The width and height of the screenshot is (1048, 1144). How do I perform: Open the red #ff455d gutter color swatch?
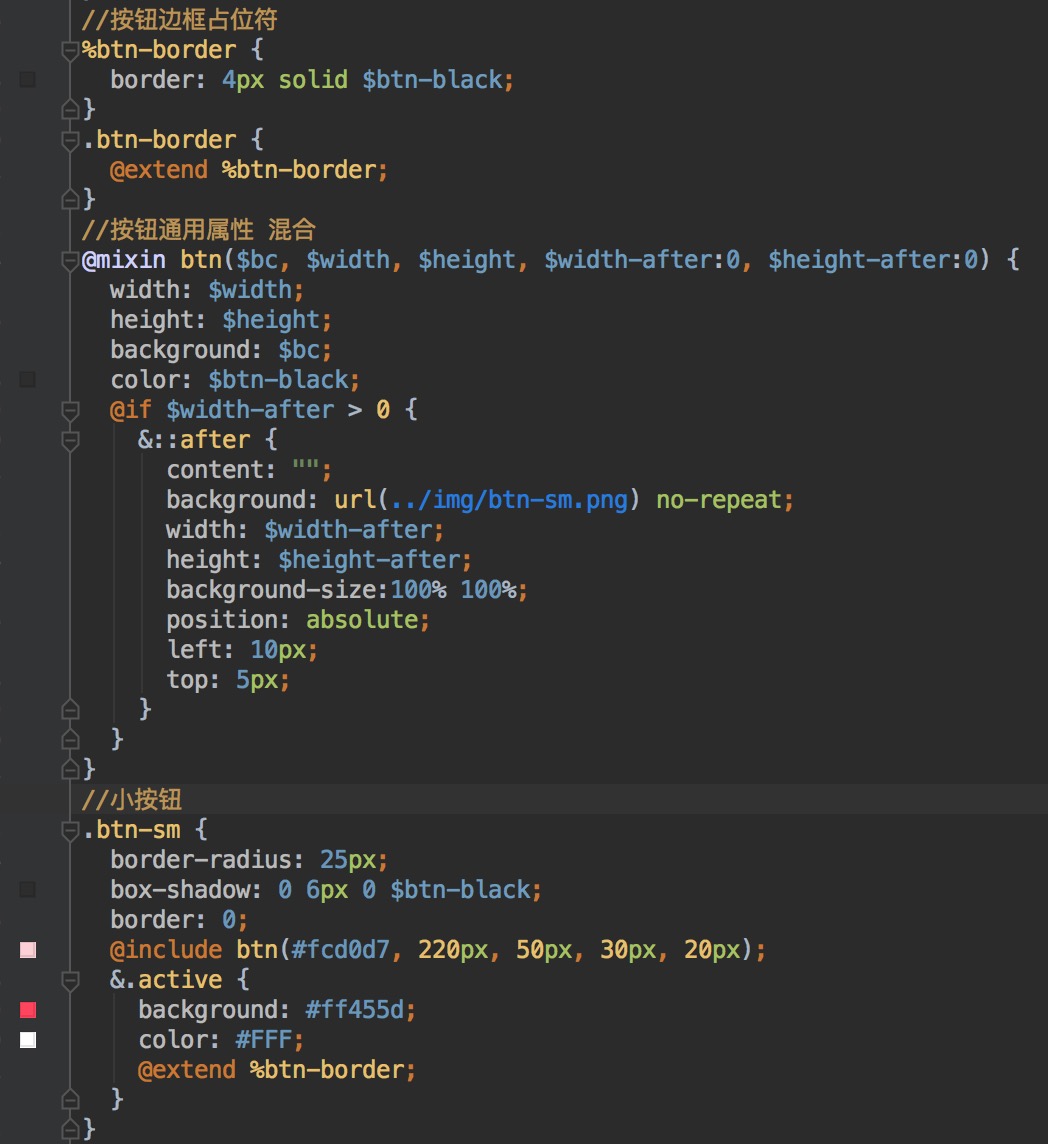[x=28, y=1010]
